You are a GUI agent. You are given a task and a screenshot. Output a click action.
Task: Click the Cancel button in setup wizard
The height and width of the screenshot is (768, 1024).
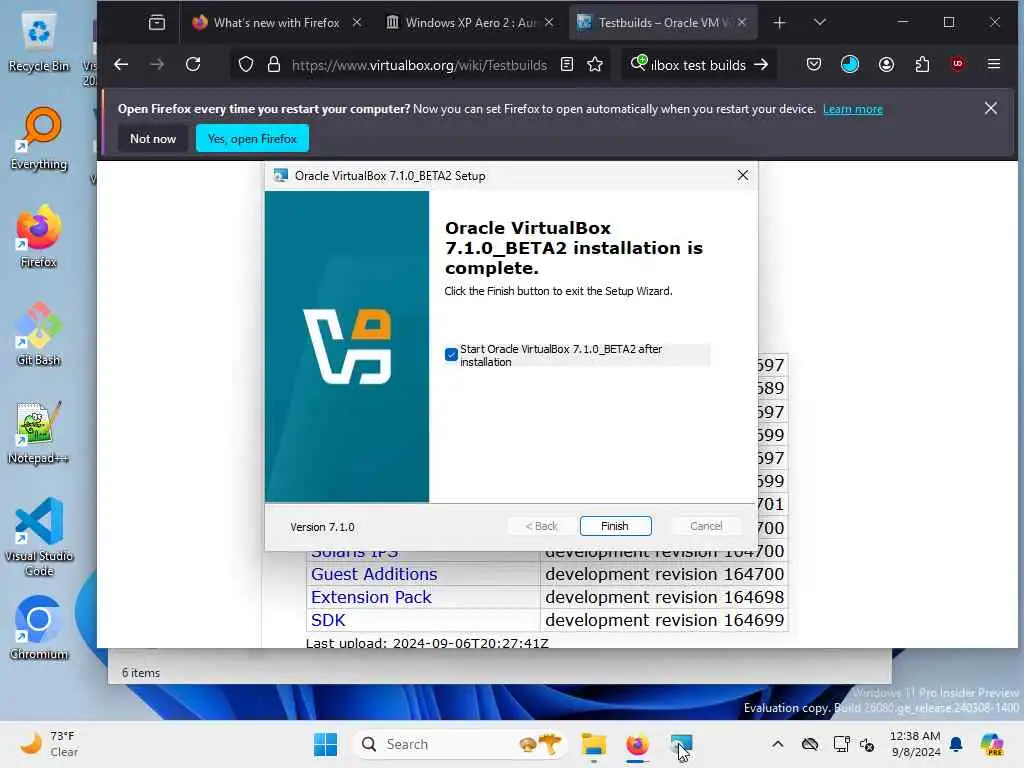(706, 526)
